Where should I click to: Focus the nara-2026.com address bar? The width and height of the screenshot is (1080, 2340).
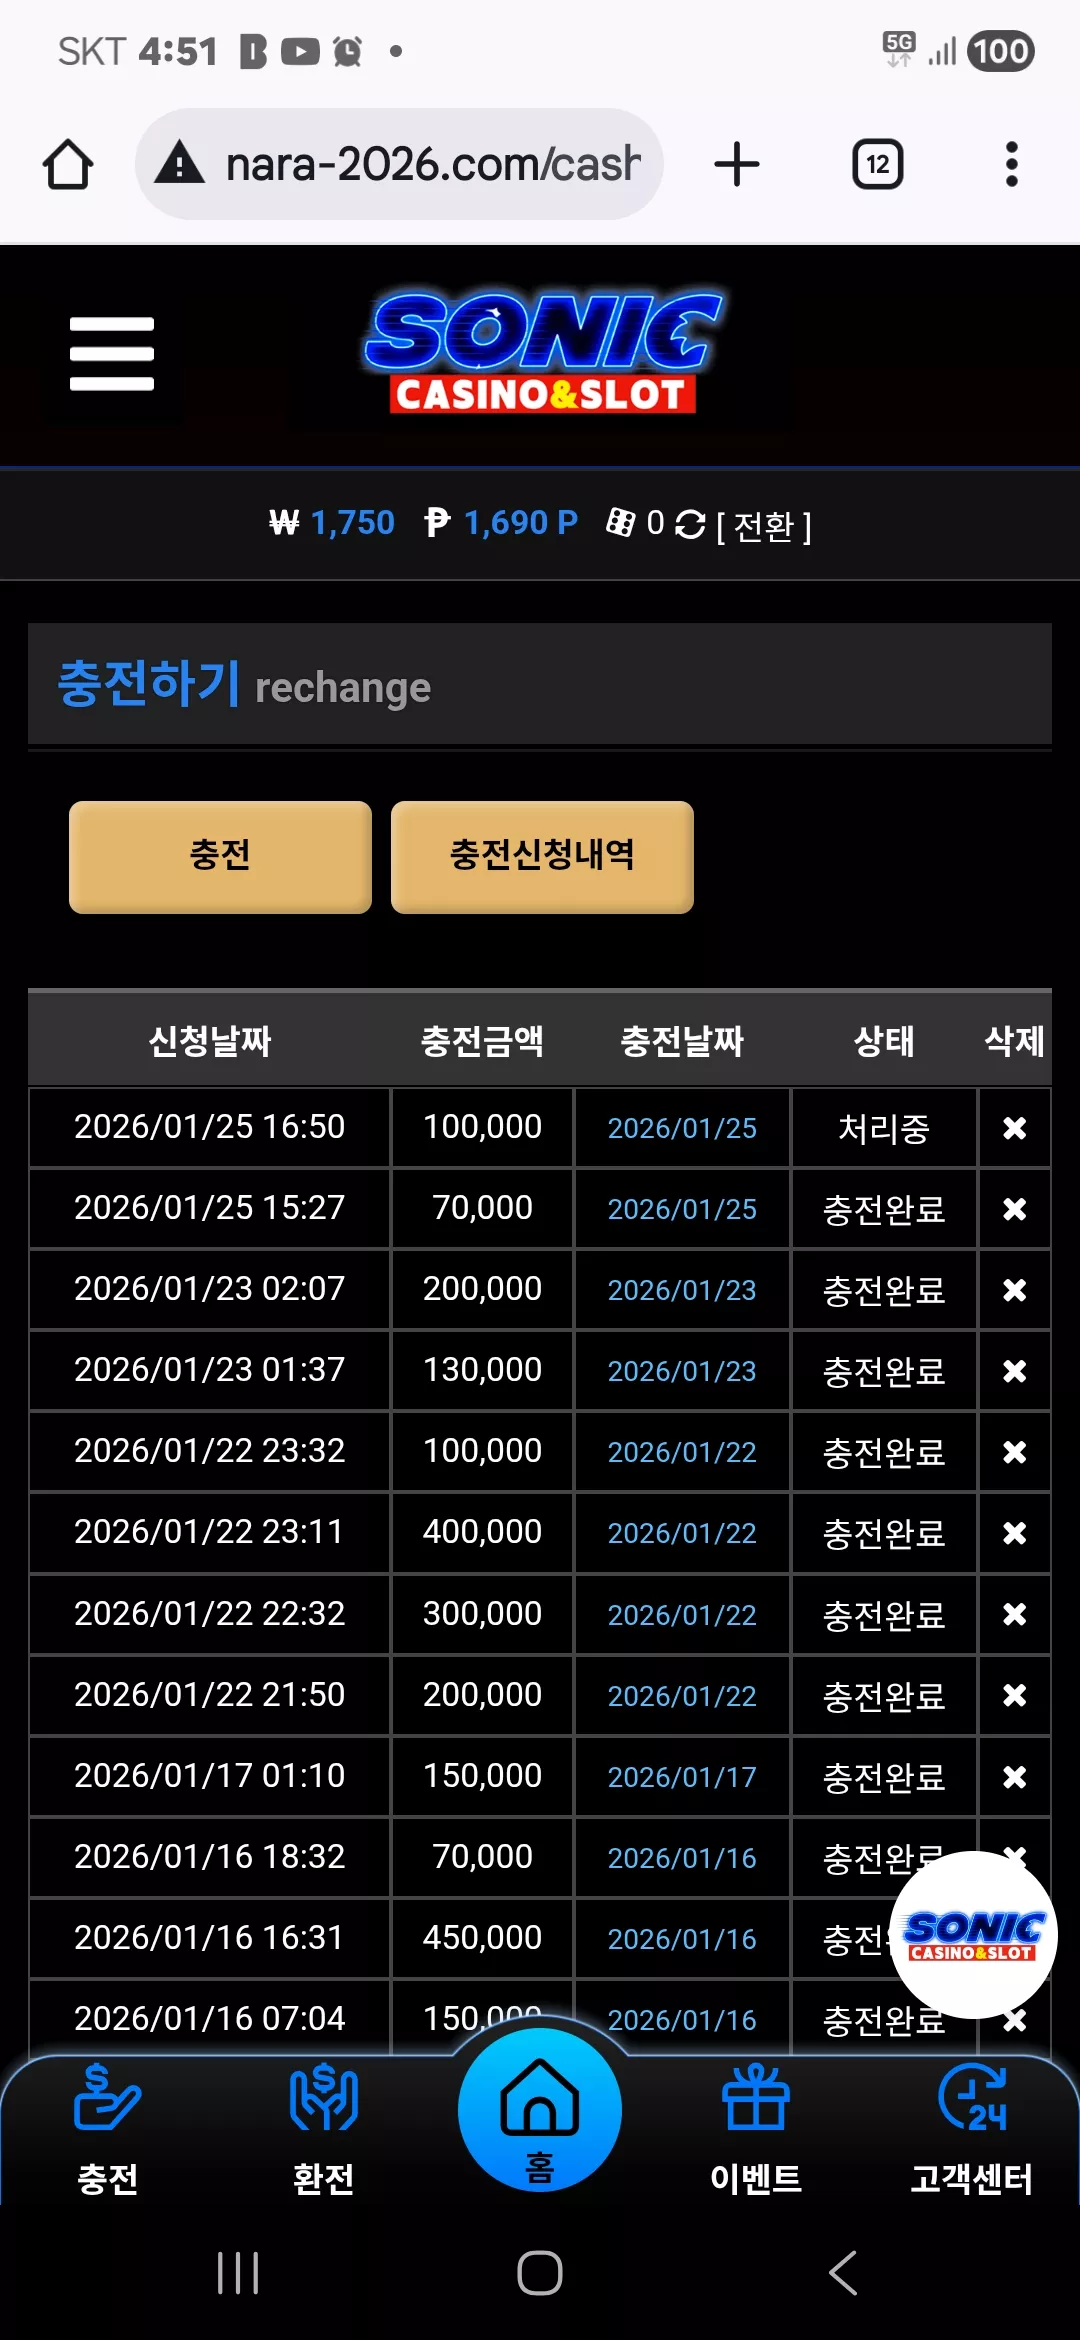click(400, 165)
